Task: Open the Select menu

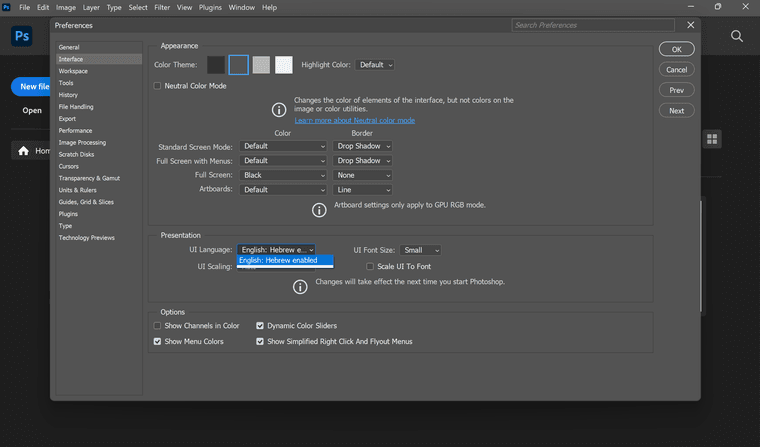Action: 138,7
